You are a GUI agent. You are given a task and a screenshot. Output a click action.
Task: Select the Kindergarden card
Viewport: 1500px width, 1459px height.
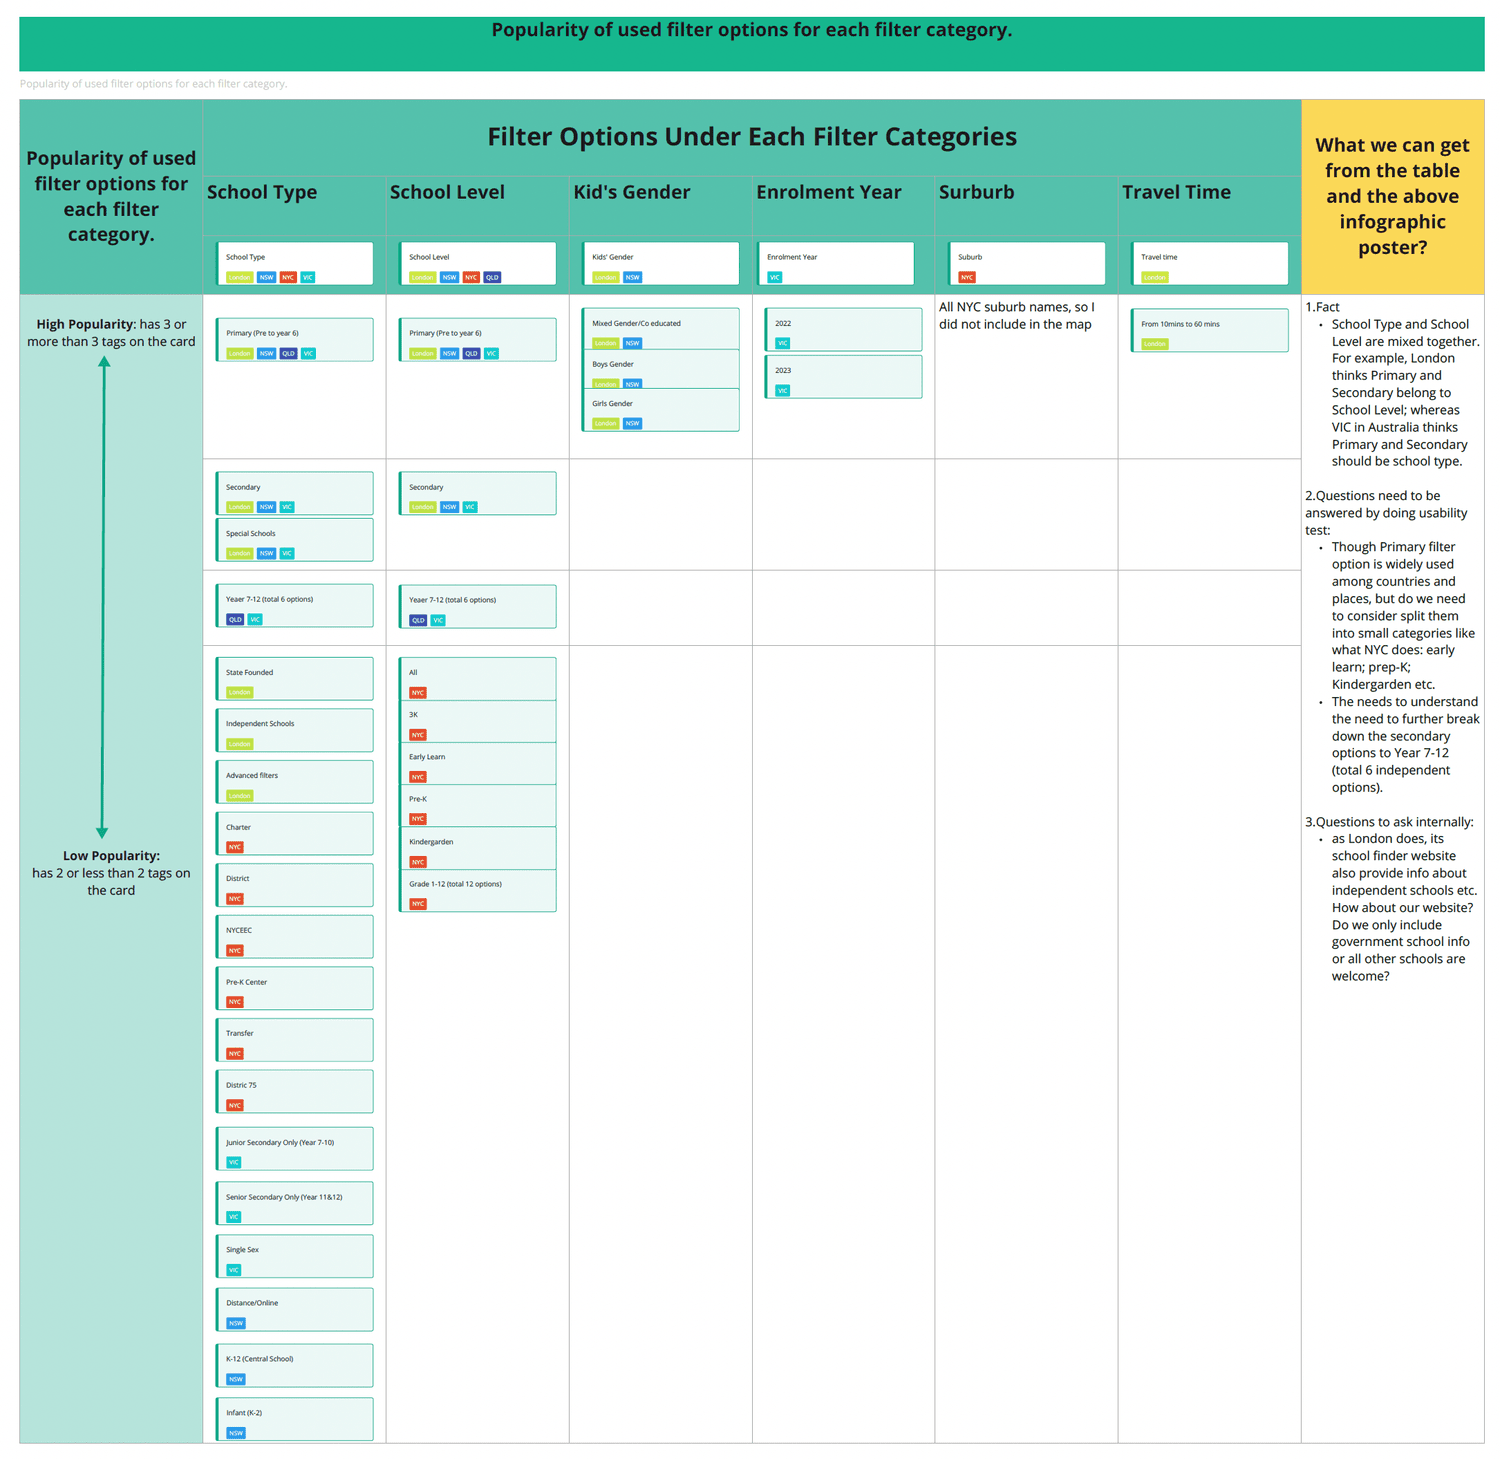(x=478, y=849)
